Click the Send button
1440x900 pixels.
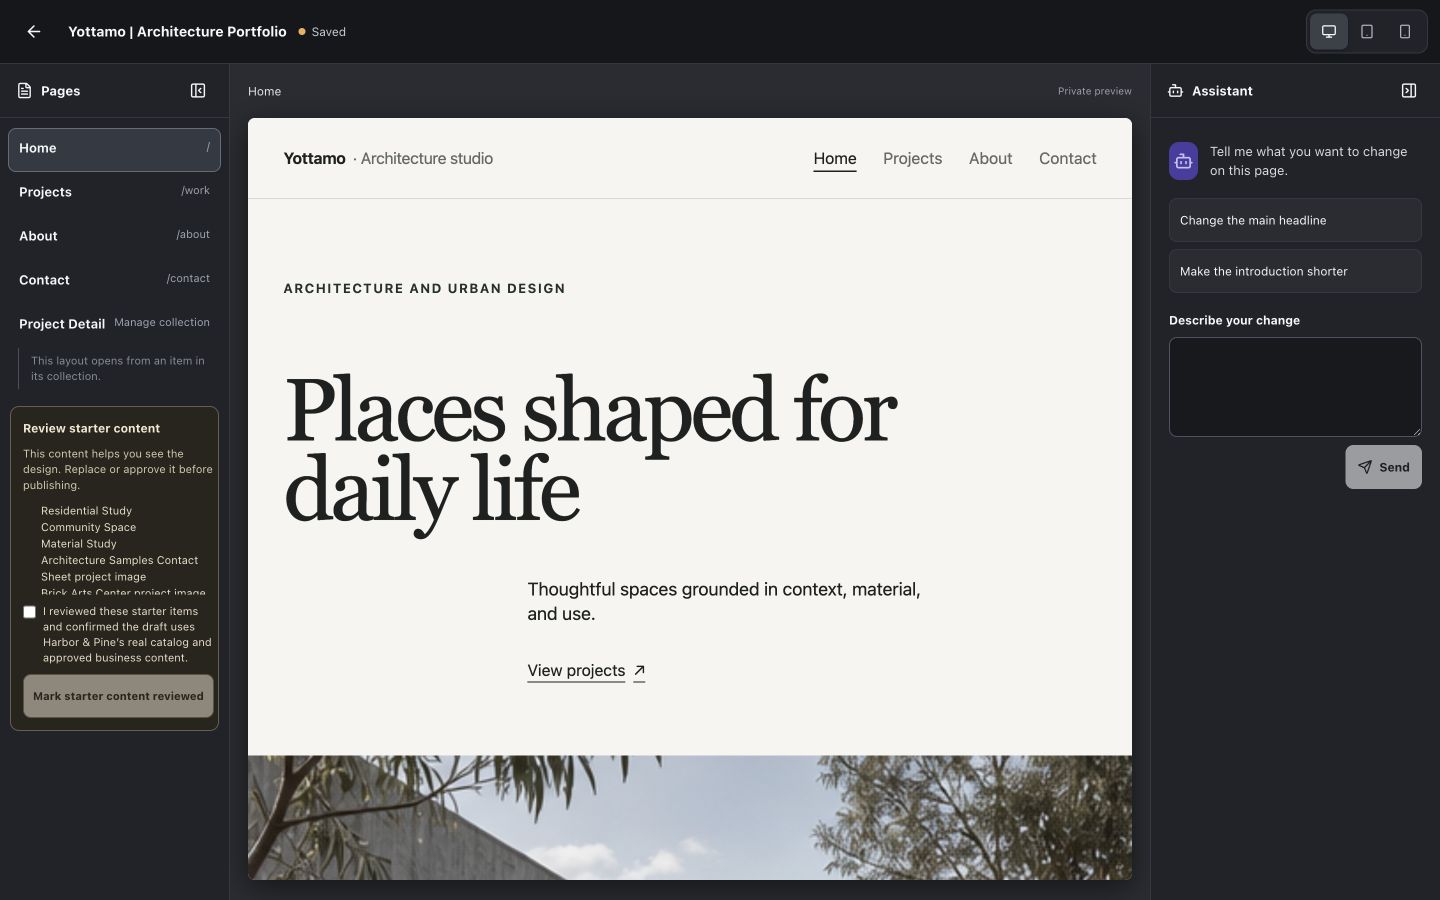[x=1383, y=467]
